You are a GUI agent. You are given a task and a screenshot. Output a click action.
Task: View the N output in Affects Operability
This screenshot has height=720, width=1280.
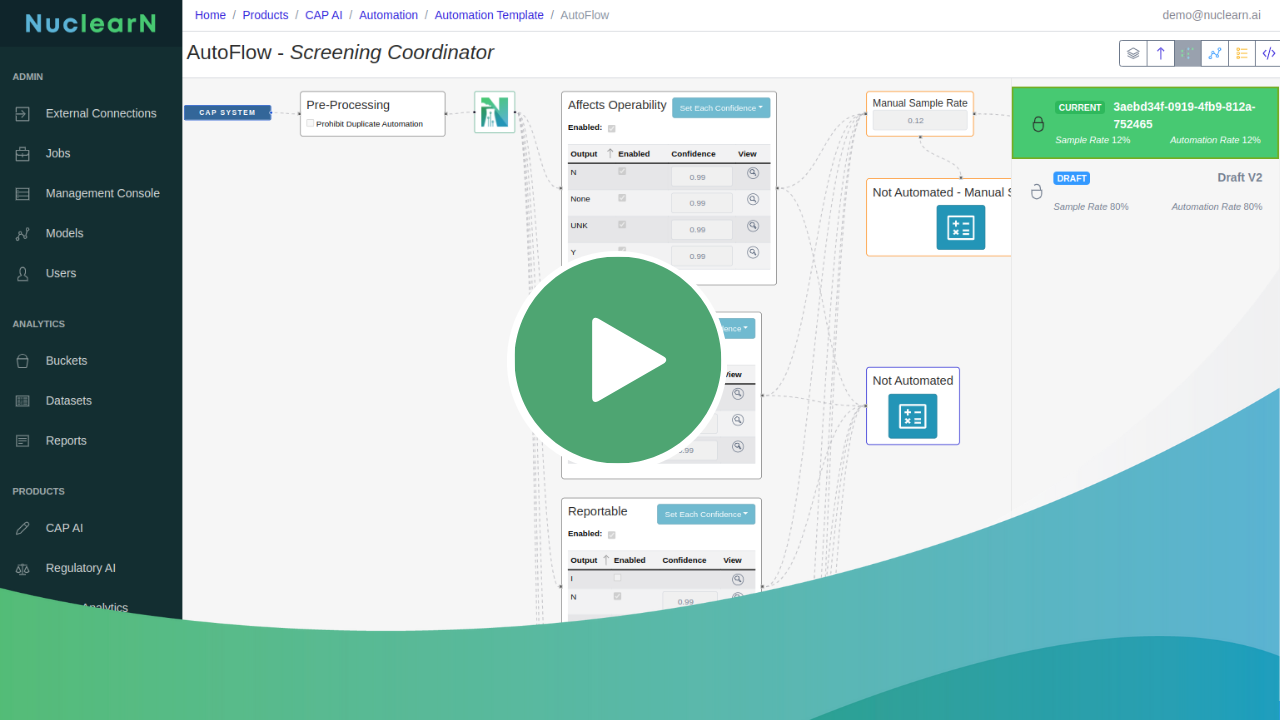point(753,173)
